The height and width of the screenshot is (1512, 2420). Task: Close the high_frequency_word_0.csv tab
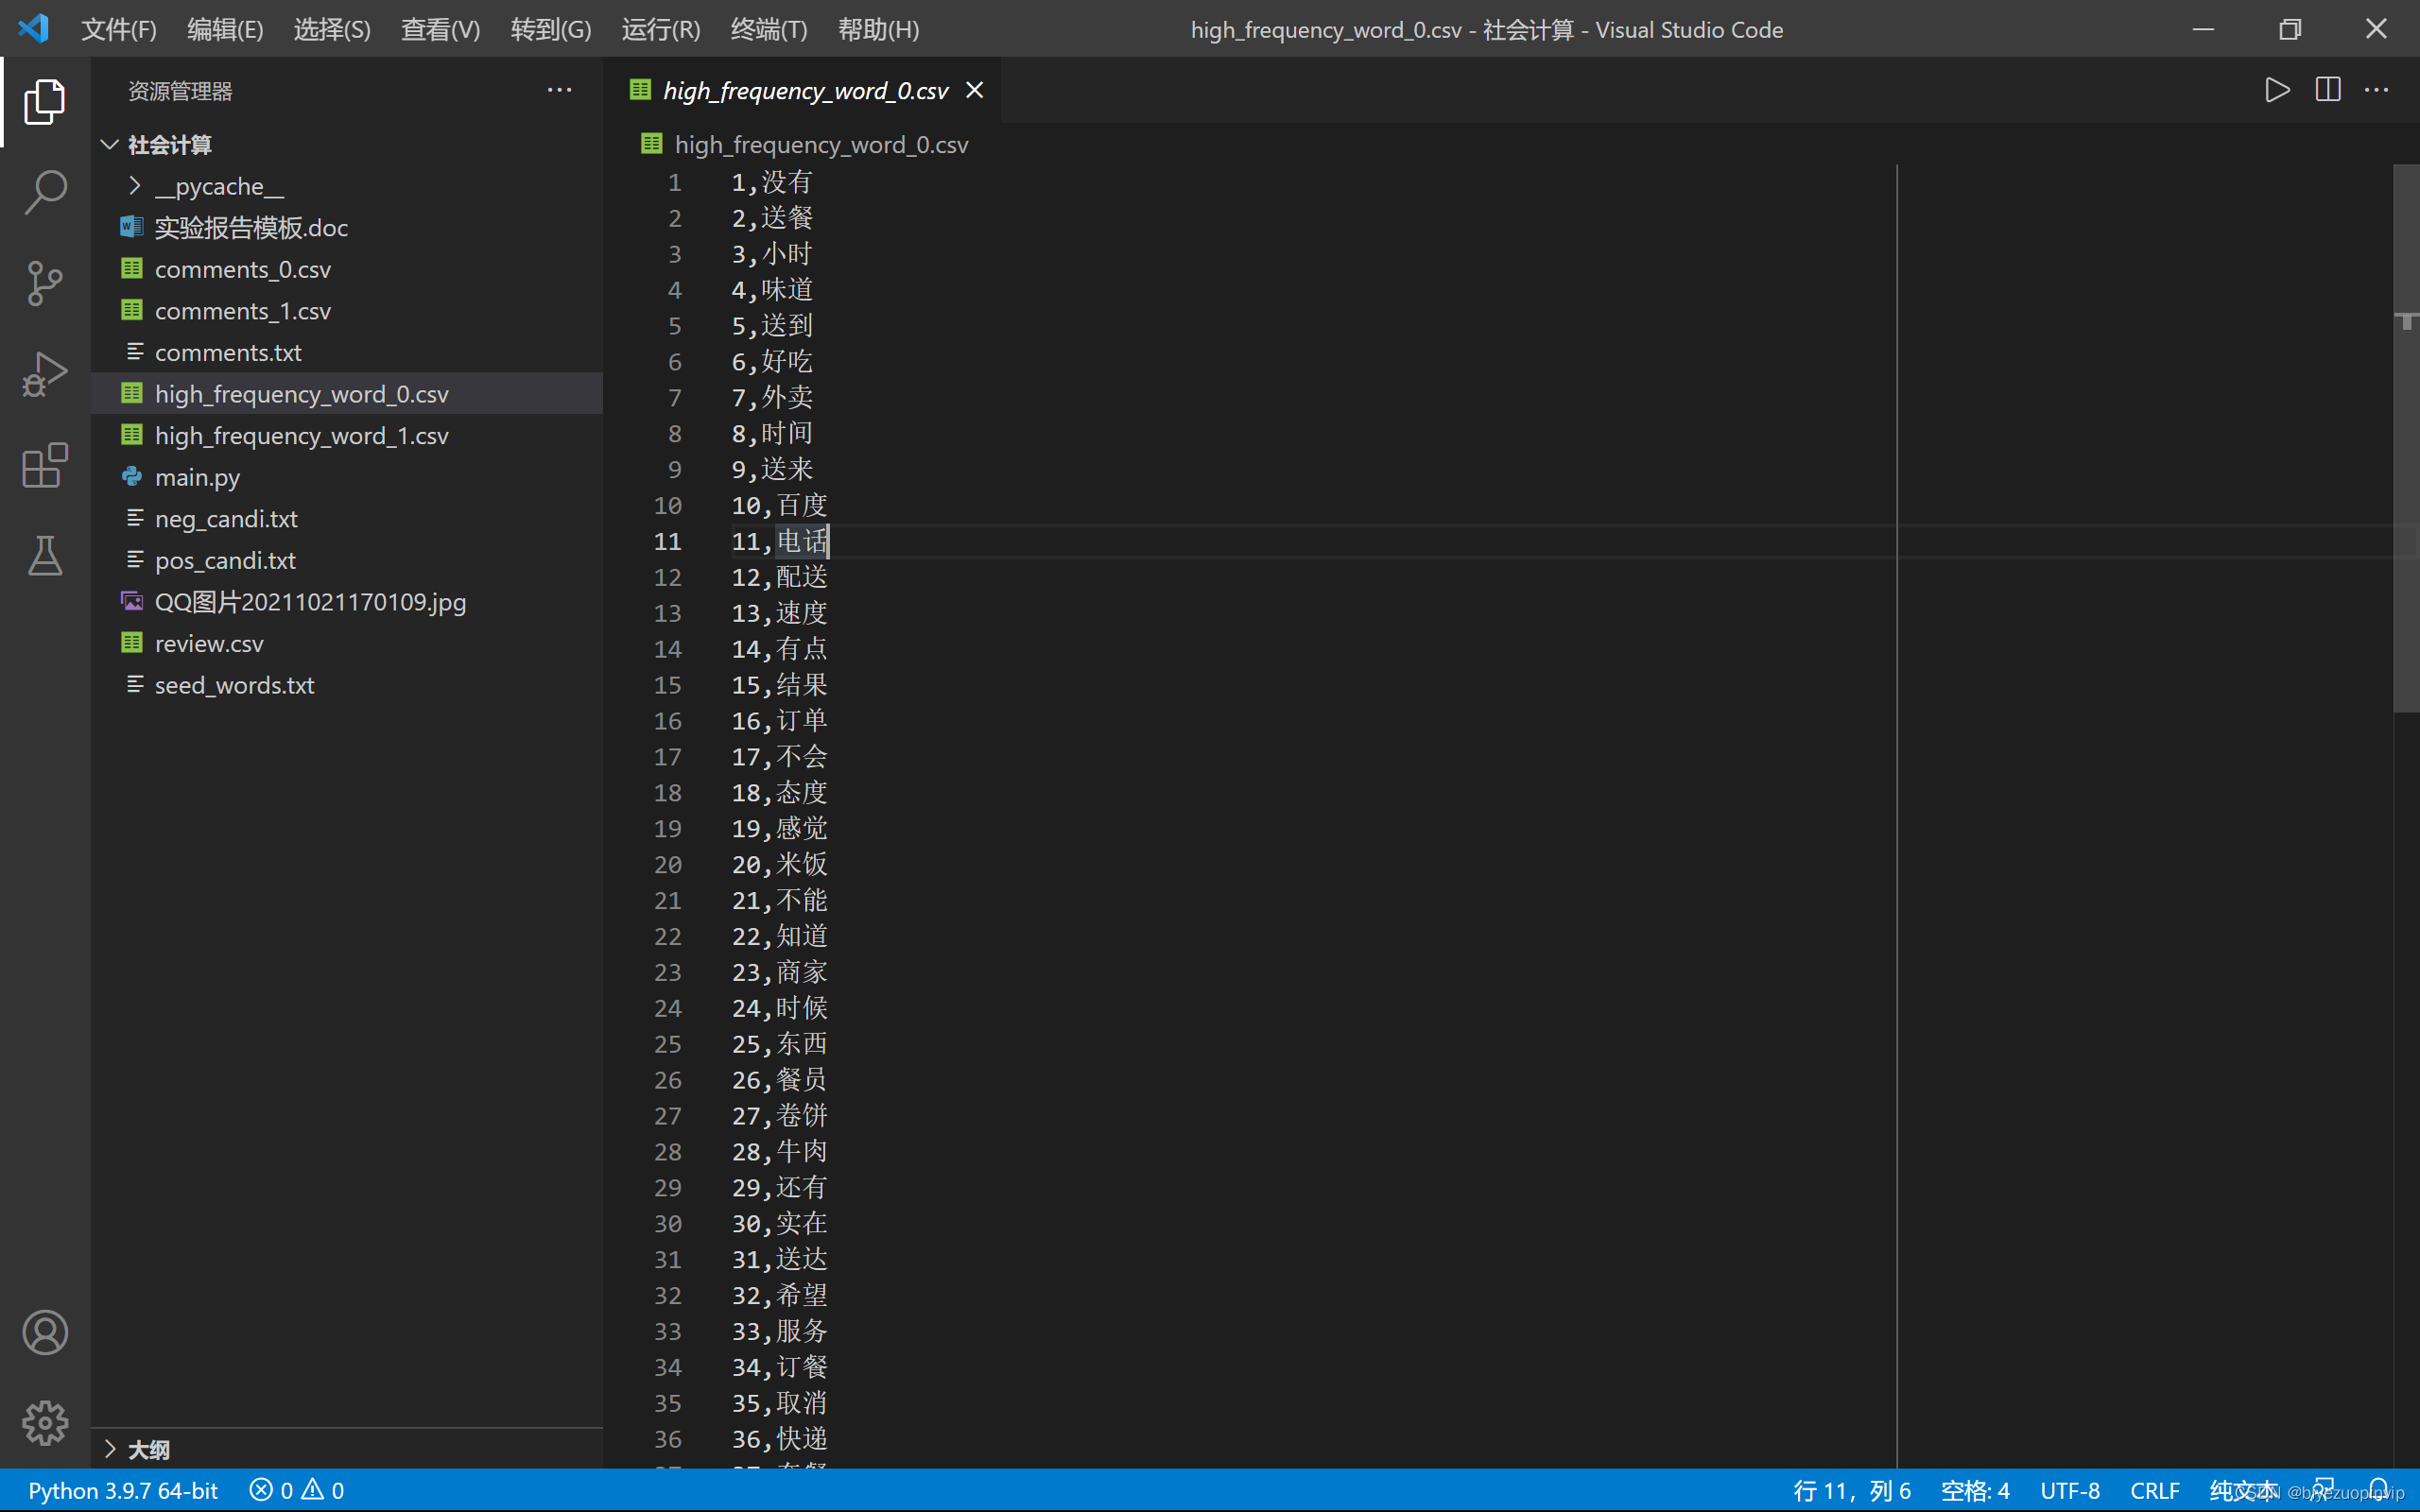click(975, 90)
